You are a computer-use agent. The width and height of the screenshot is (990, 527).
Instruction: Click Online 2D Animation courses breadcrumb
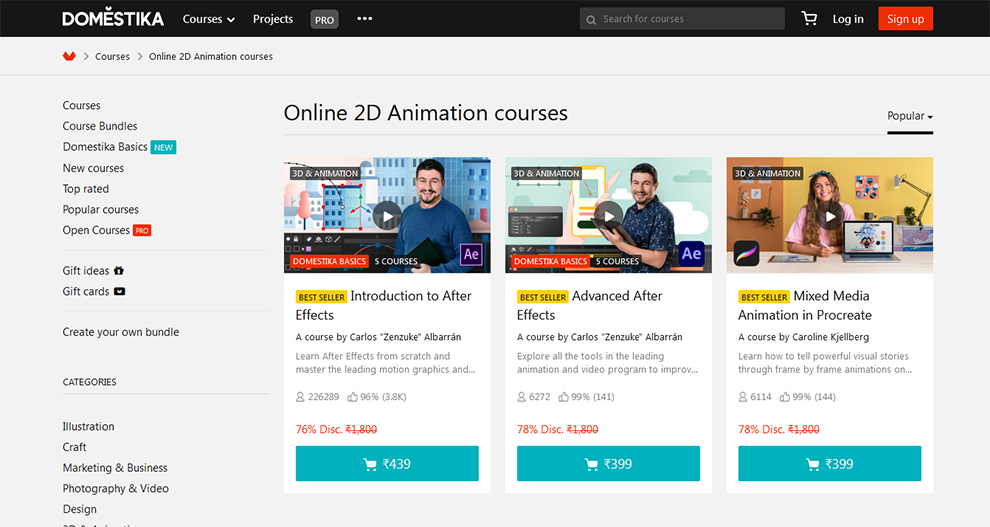(x=211, y=56)
